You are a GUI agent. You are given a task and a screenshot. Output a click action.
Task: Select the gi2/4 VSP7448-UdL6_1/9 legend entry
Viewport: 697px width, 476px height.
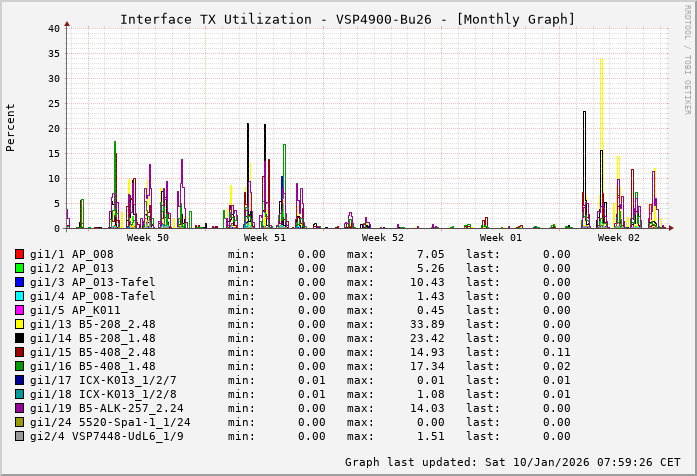(x=107, y=436)
